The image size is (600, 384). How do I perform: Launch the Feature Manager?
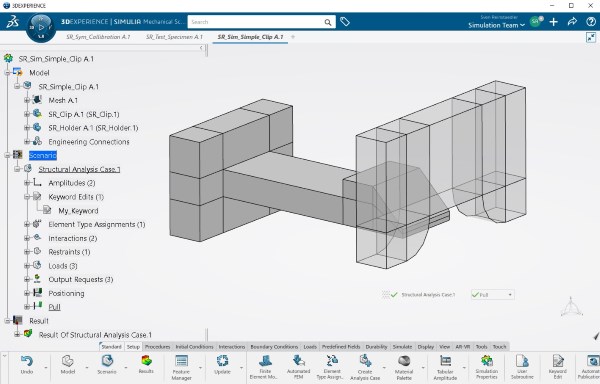(x=181, y=361)
